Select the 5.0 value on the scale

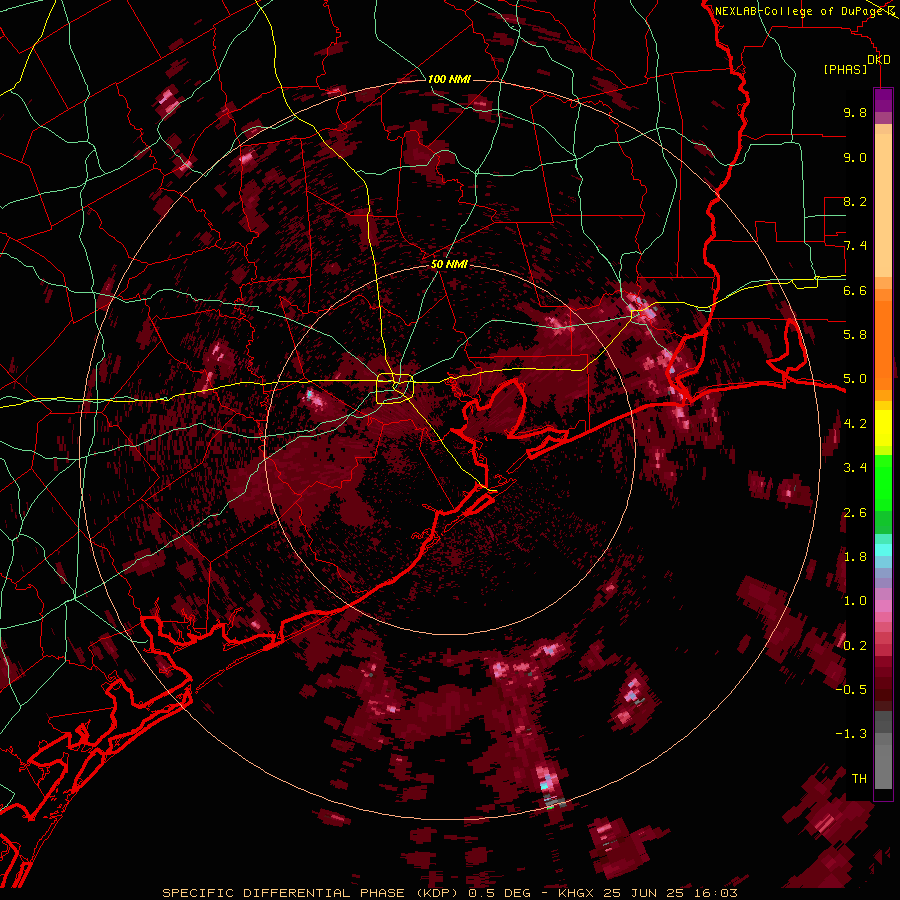click(855, 379)
